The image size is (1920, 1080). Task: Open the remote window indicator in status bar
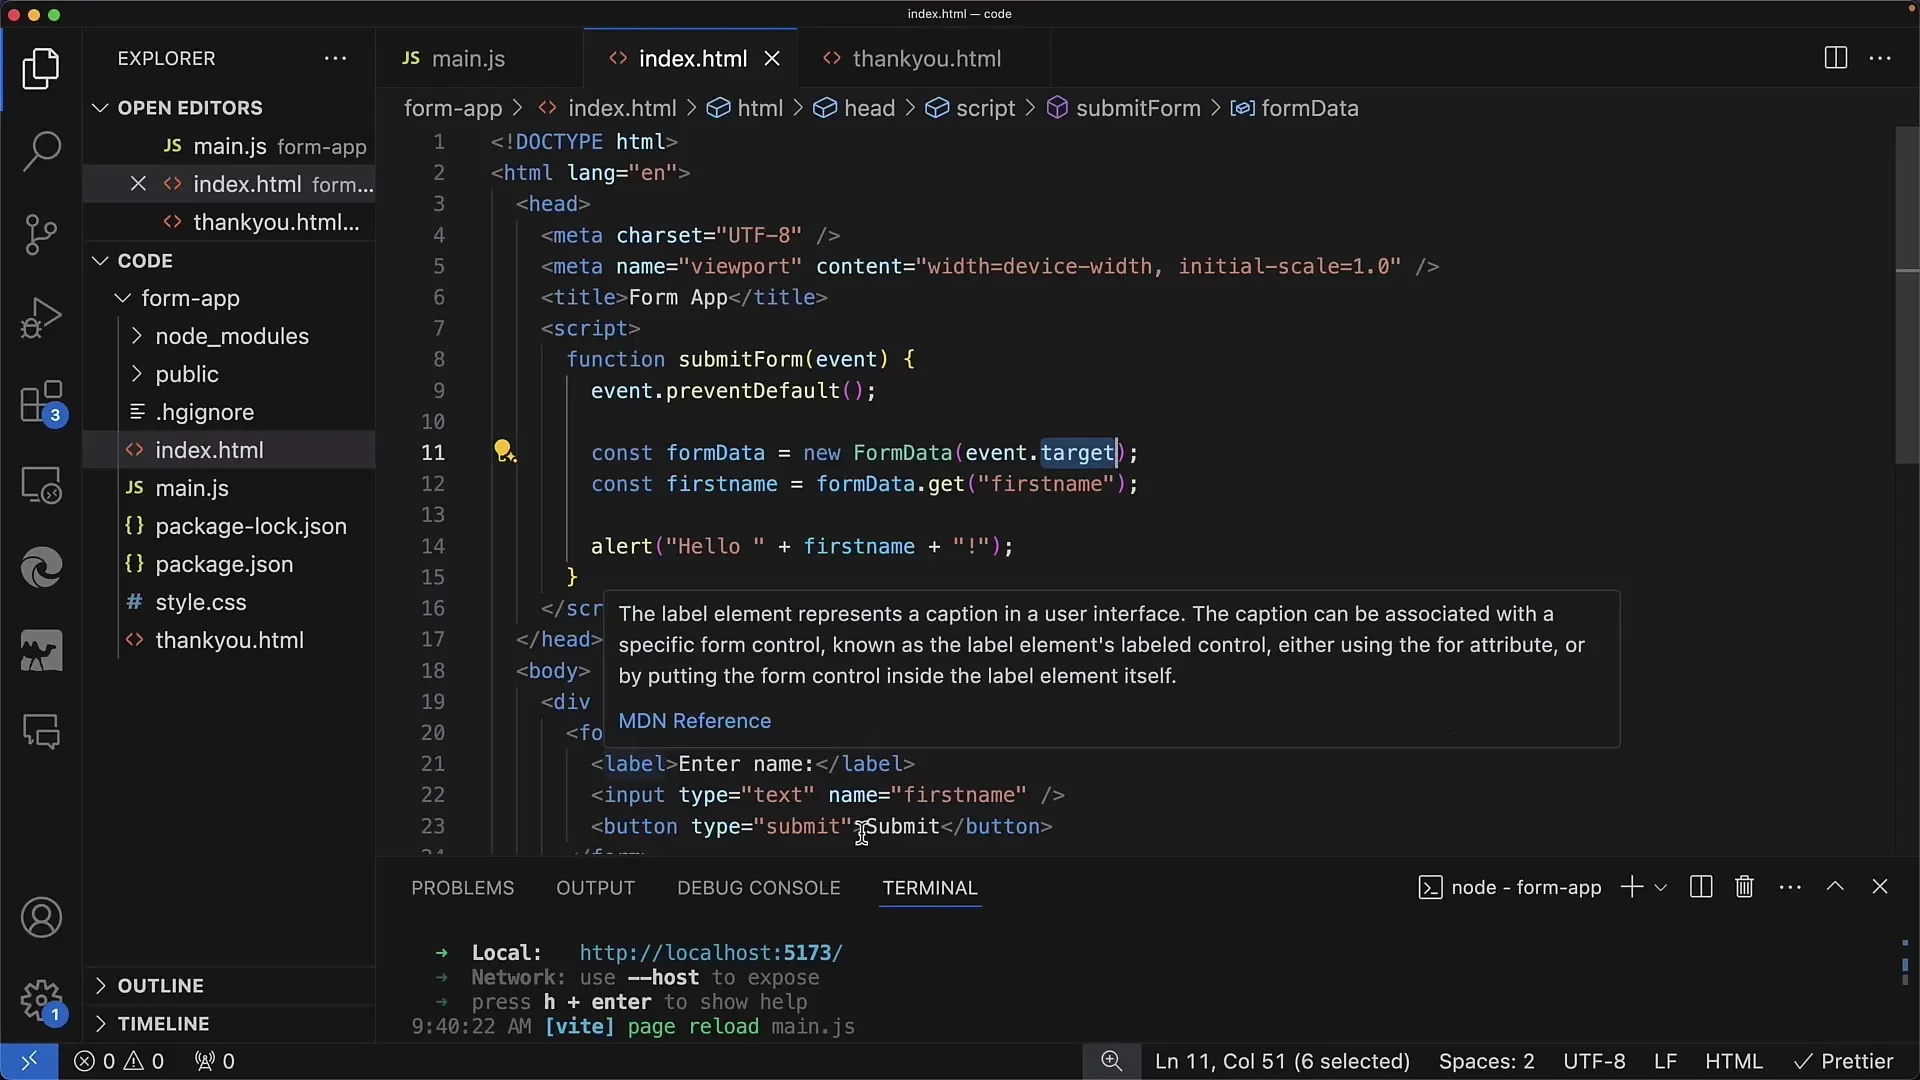pyautogui.click(x=29, y=1061)
